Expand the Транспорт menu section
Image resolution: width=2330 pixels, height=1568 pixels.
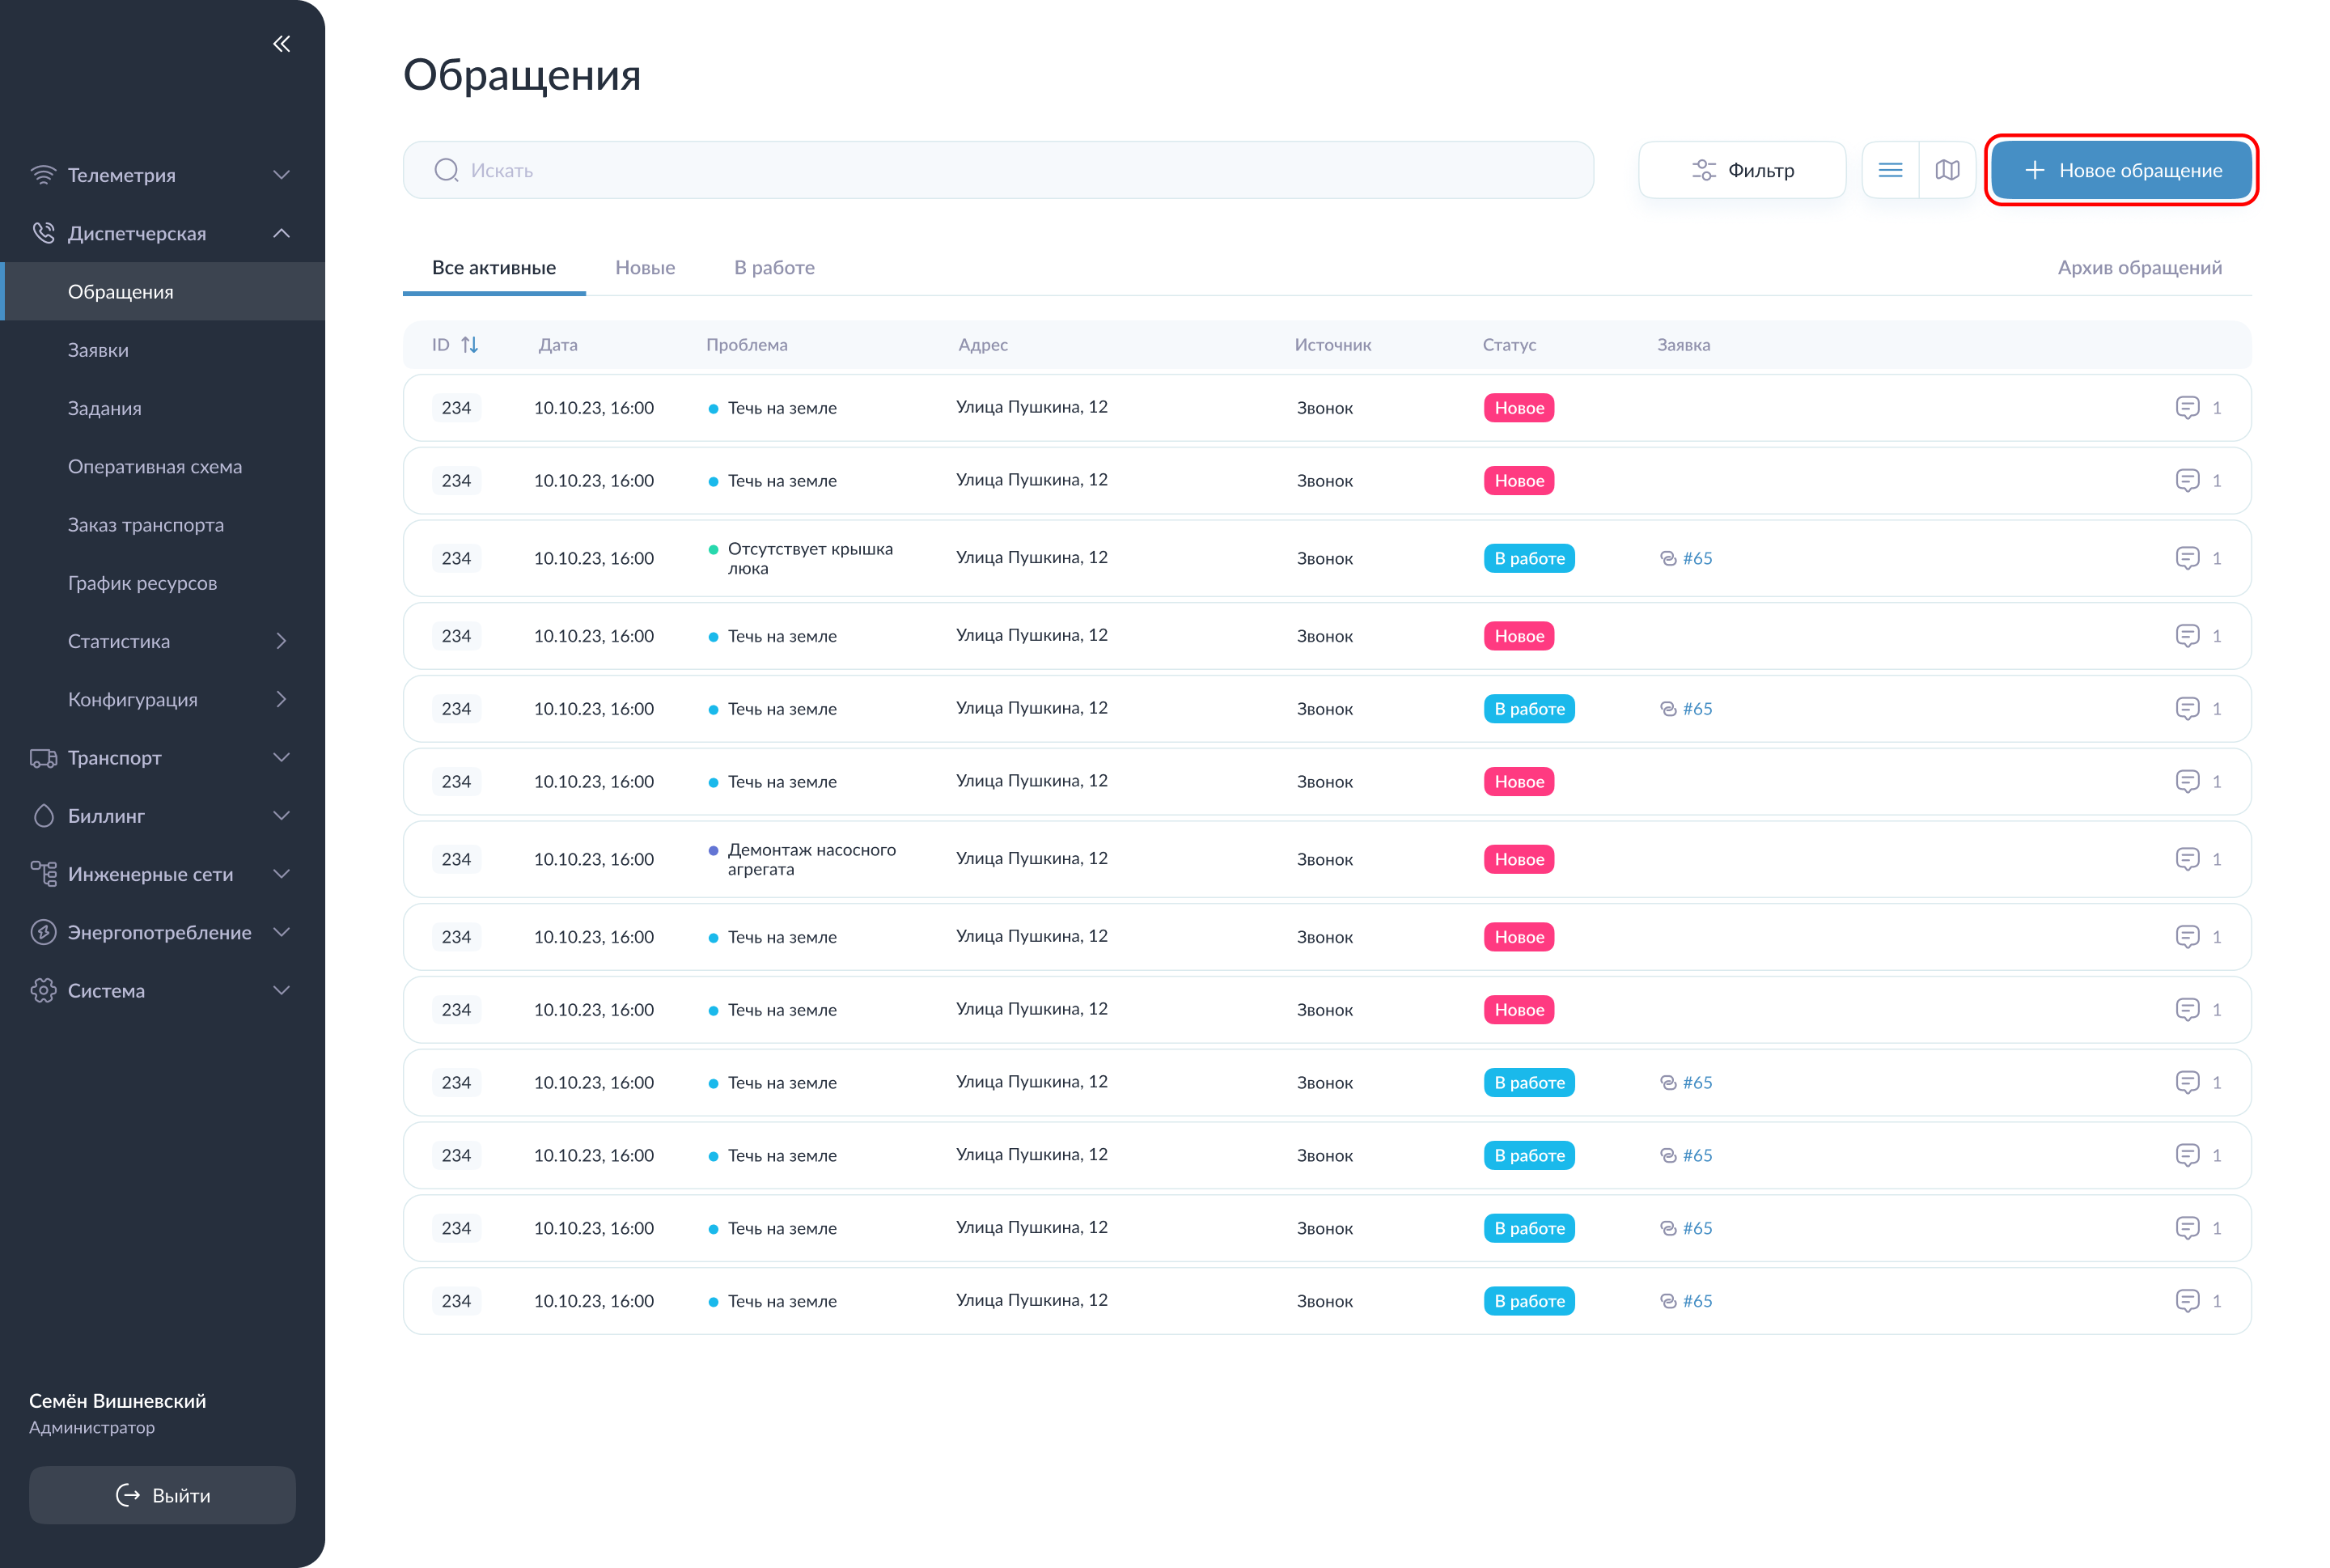click(x=281, y=758)
